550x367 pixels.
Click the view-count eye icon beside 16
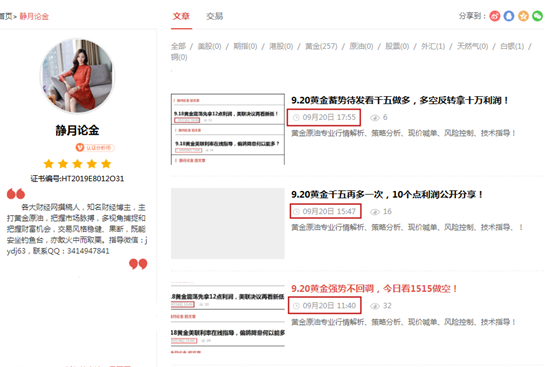point(375,212)
